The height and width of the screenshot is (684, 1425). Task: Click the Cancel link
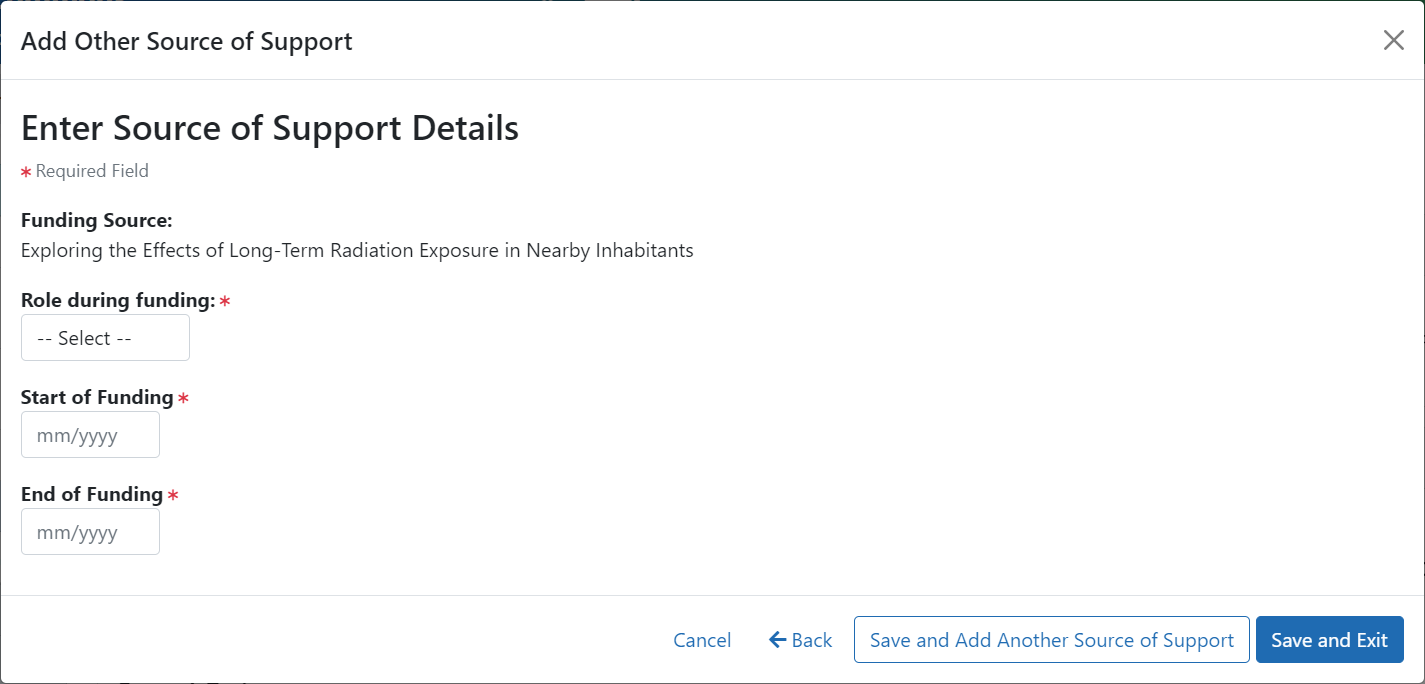[702, 640]
